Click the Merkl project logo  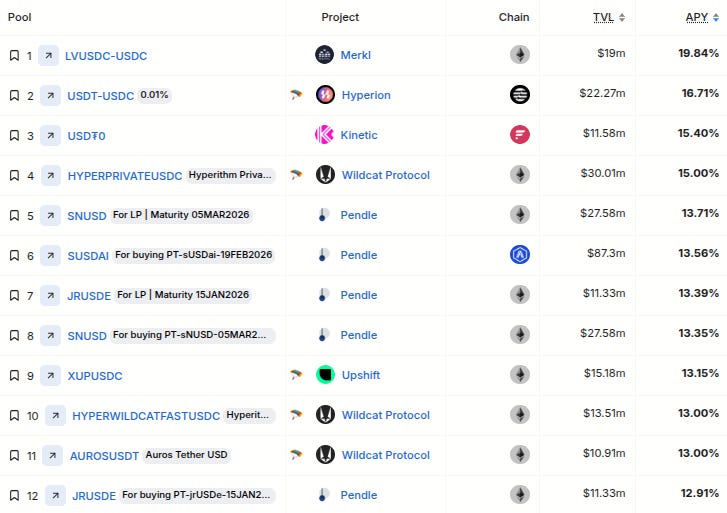click(325, 55)
